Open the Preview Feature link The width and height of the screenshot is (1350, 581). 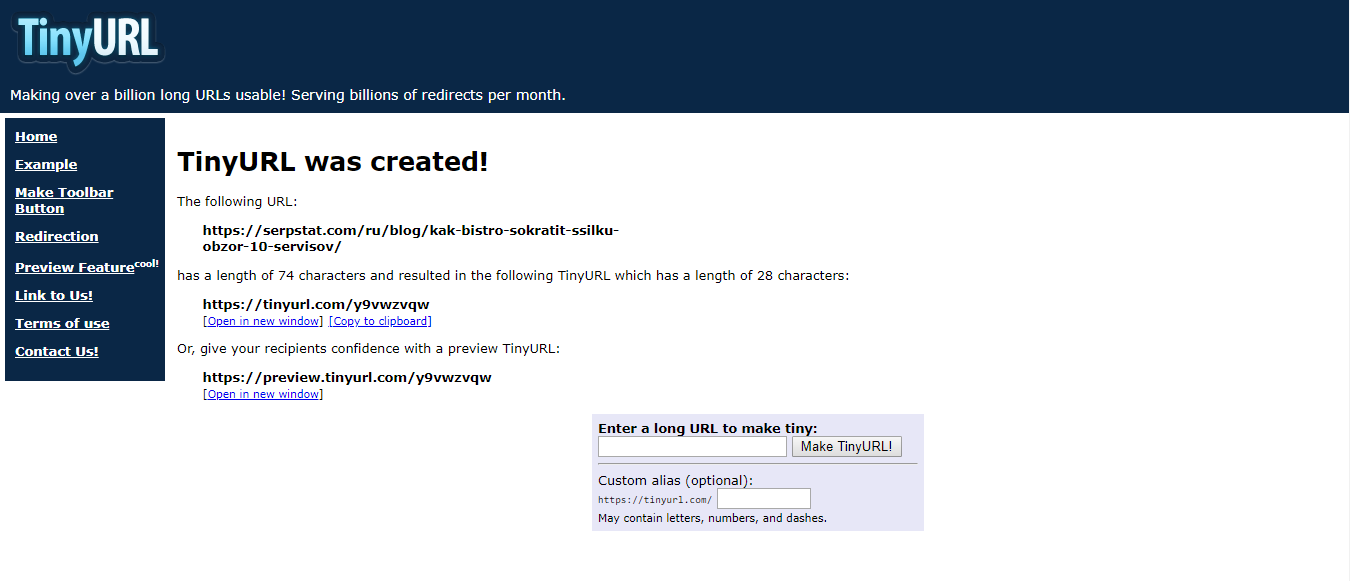(75, 267)
